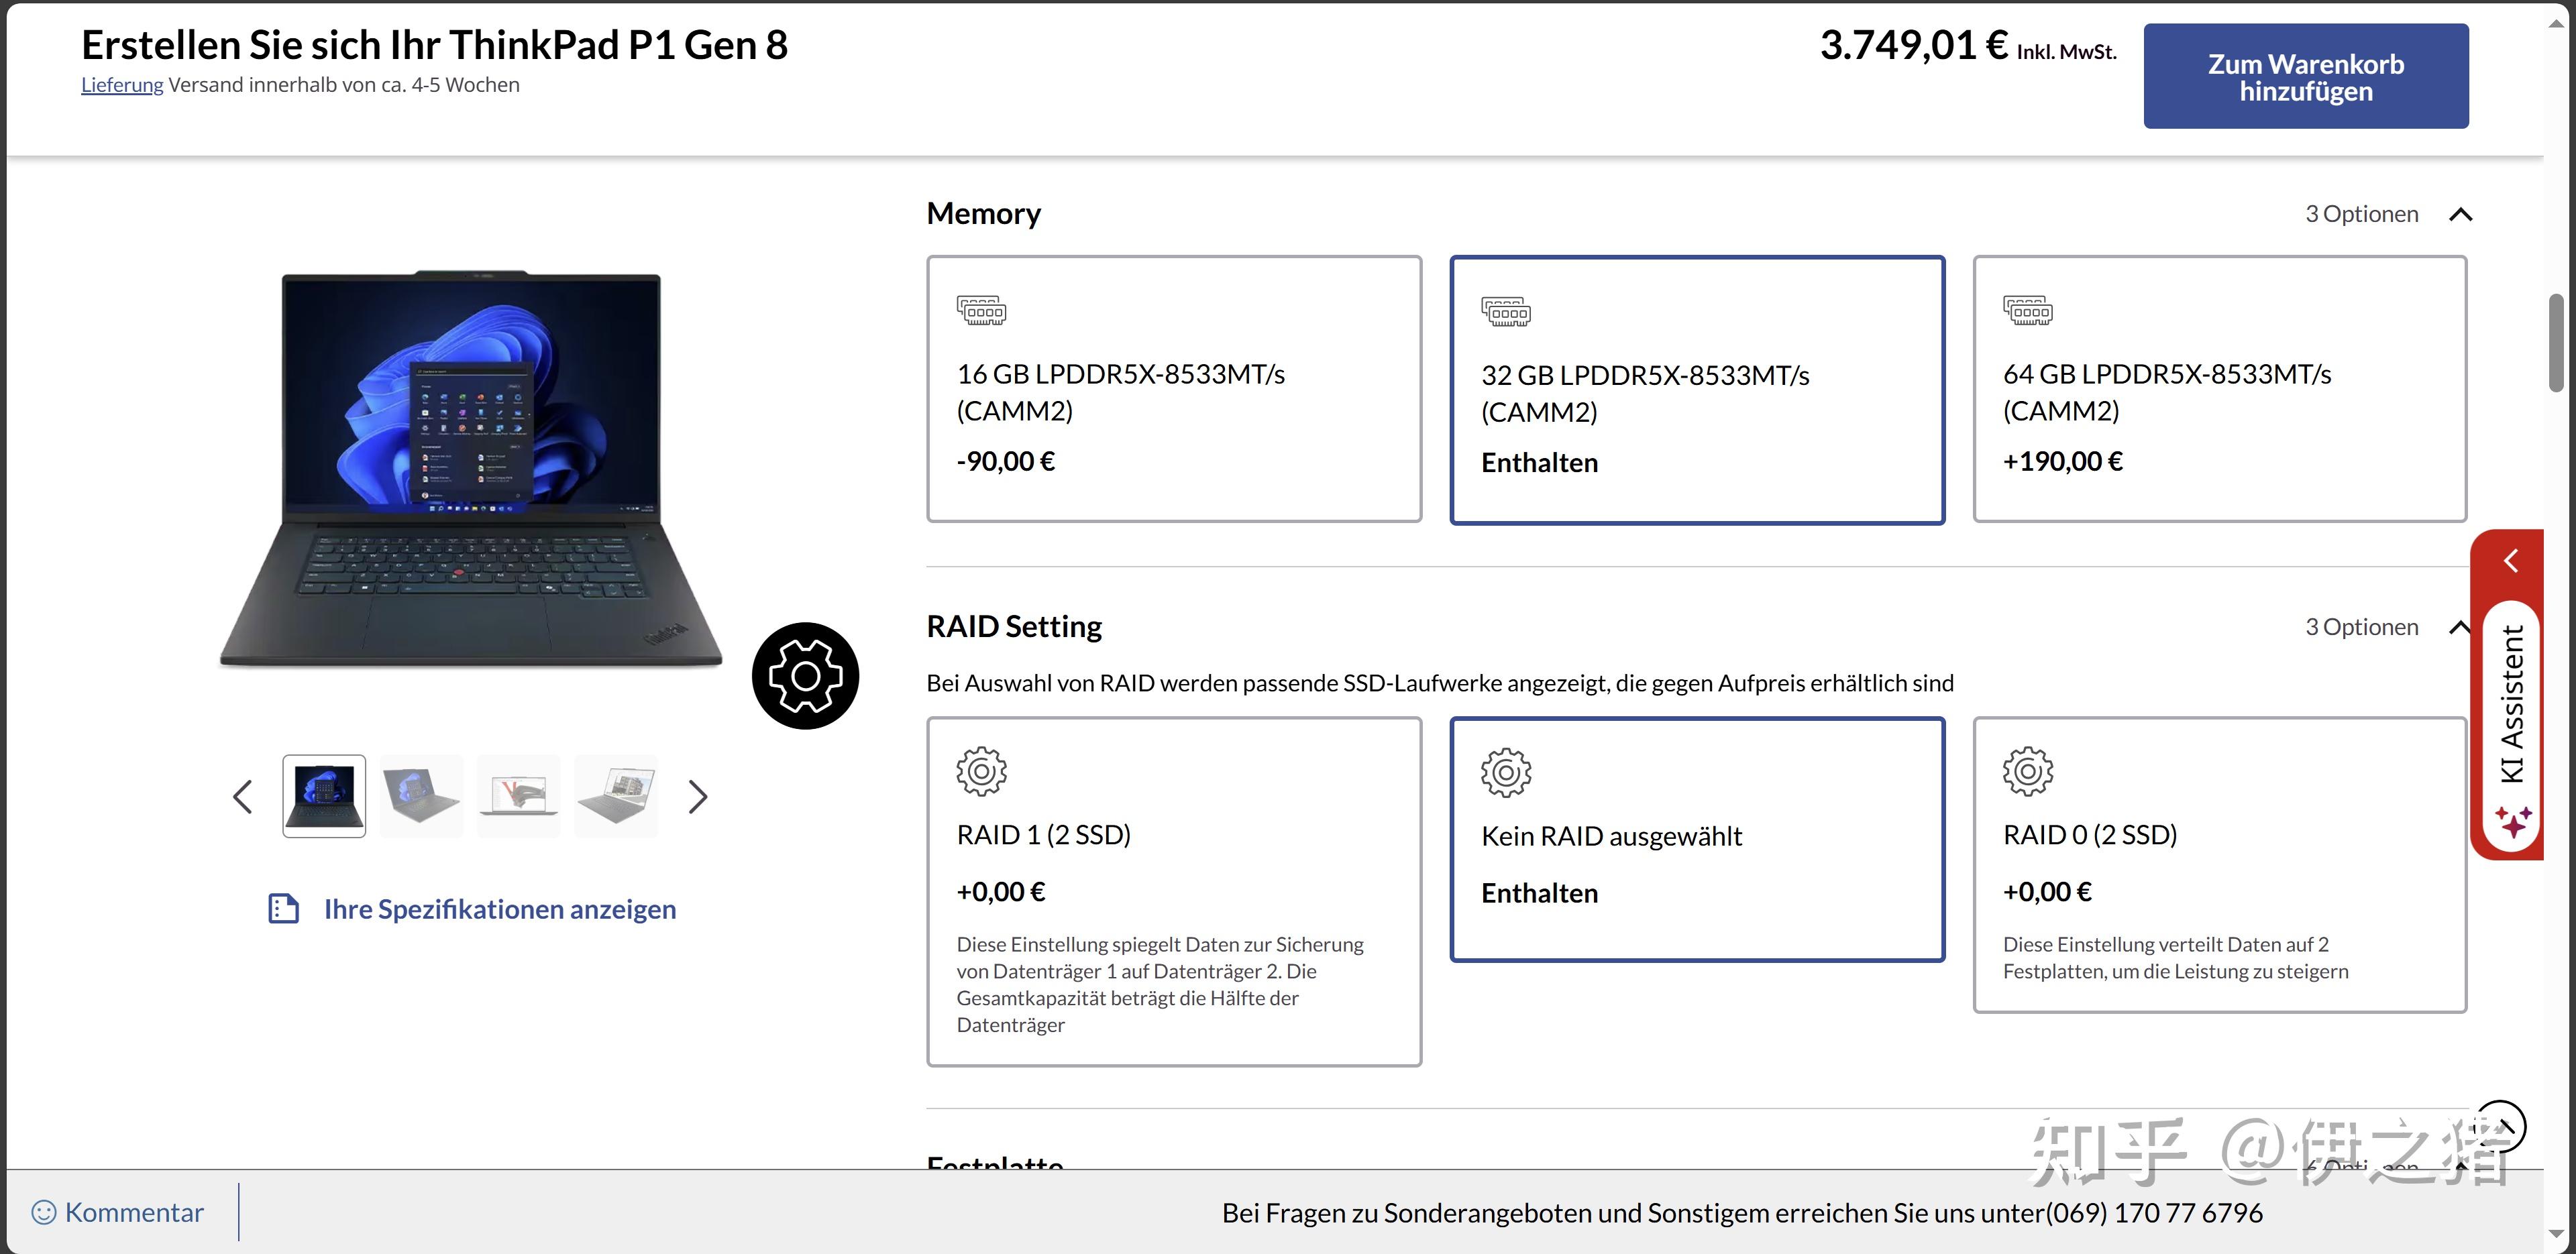Viewport: 2576px width, 1254px height.
Task: Open Ihre Spezifikationen anzeigen link
Action: pos(499,909)
